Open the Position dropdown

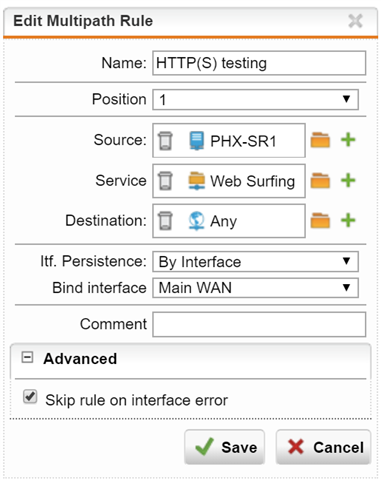click(256, 99)
